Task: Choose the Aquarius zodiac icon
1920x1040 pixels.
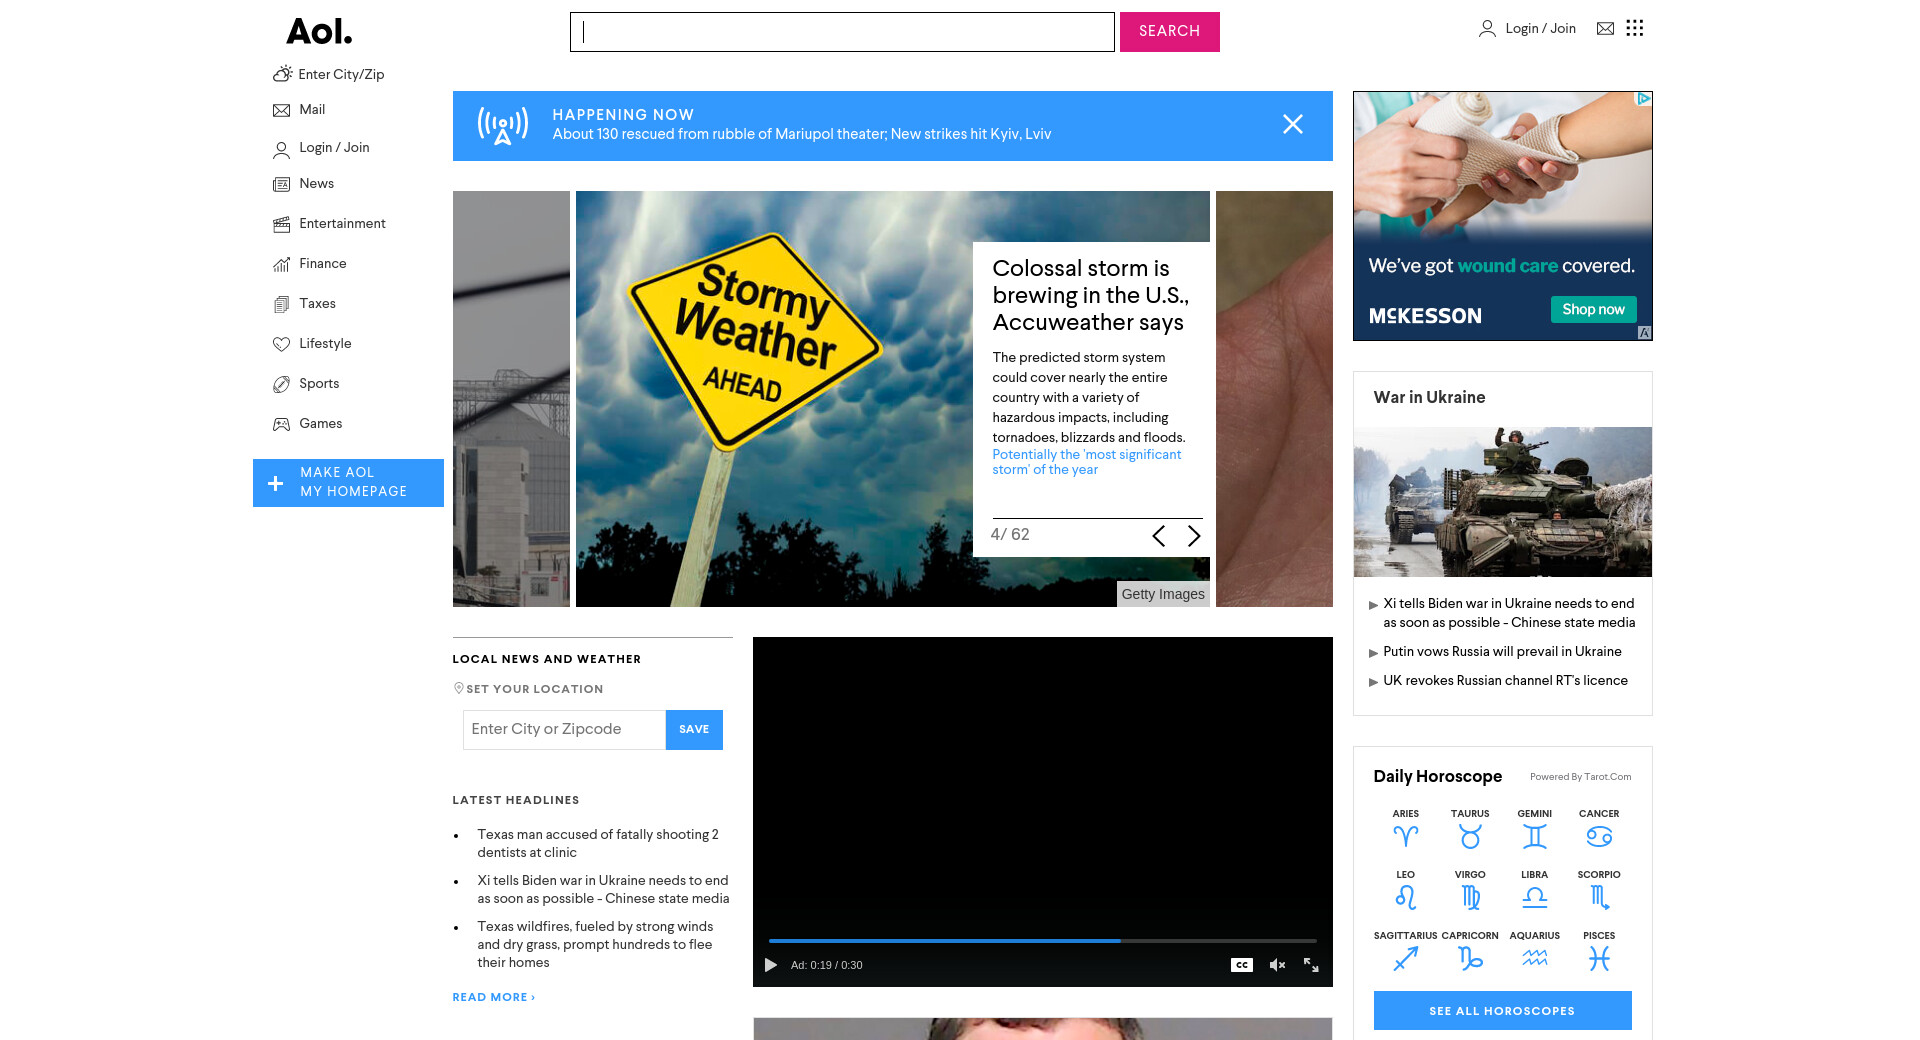Action: click(x=1534, y=958)
